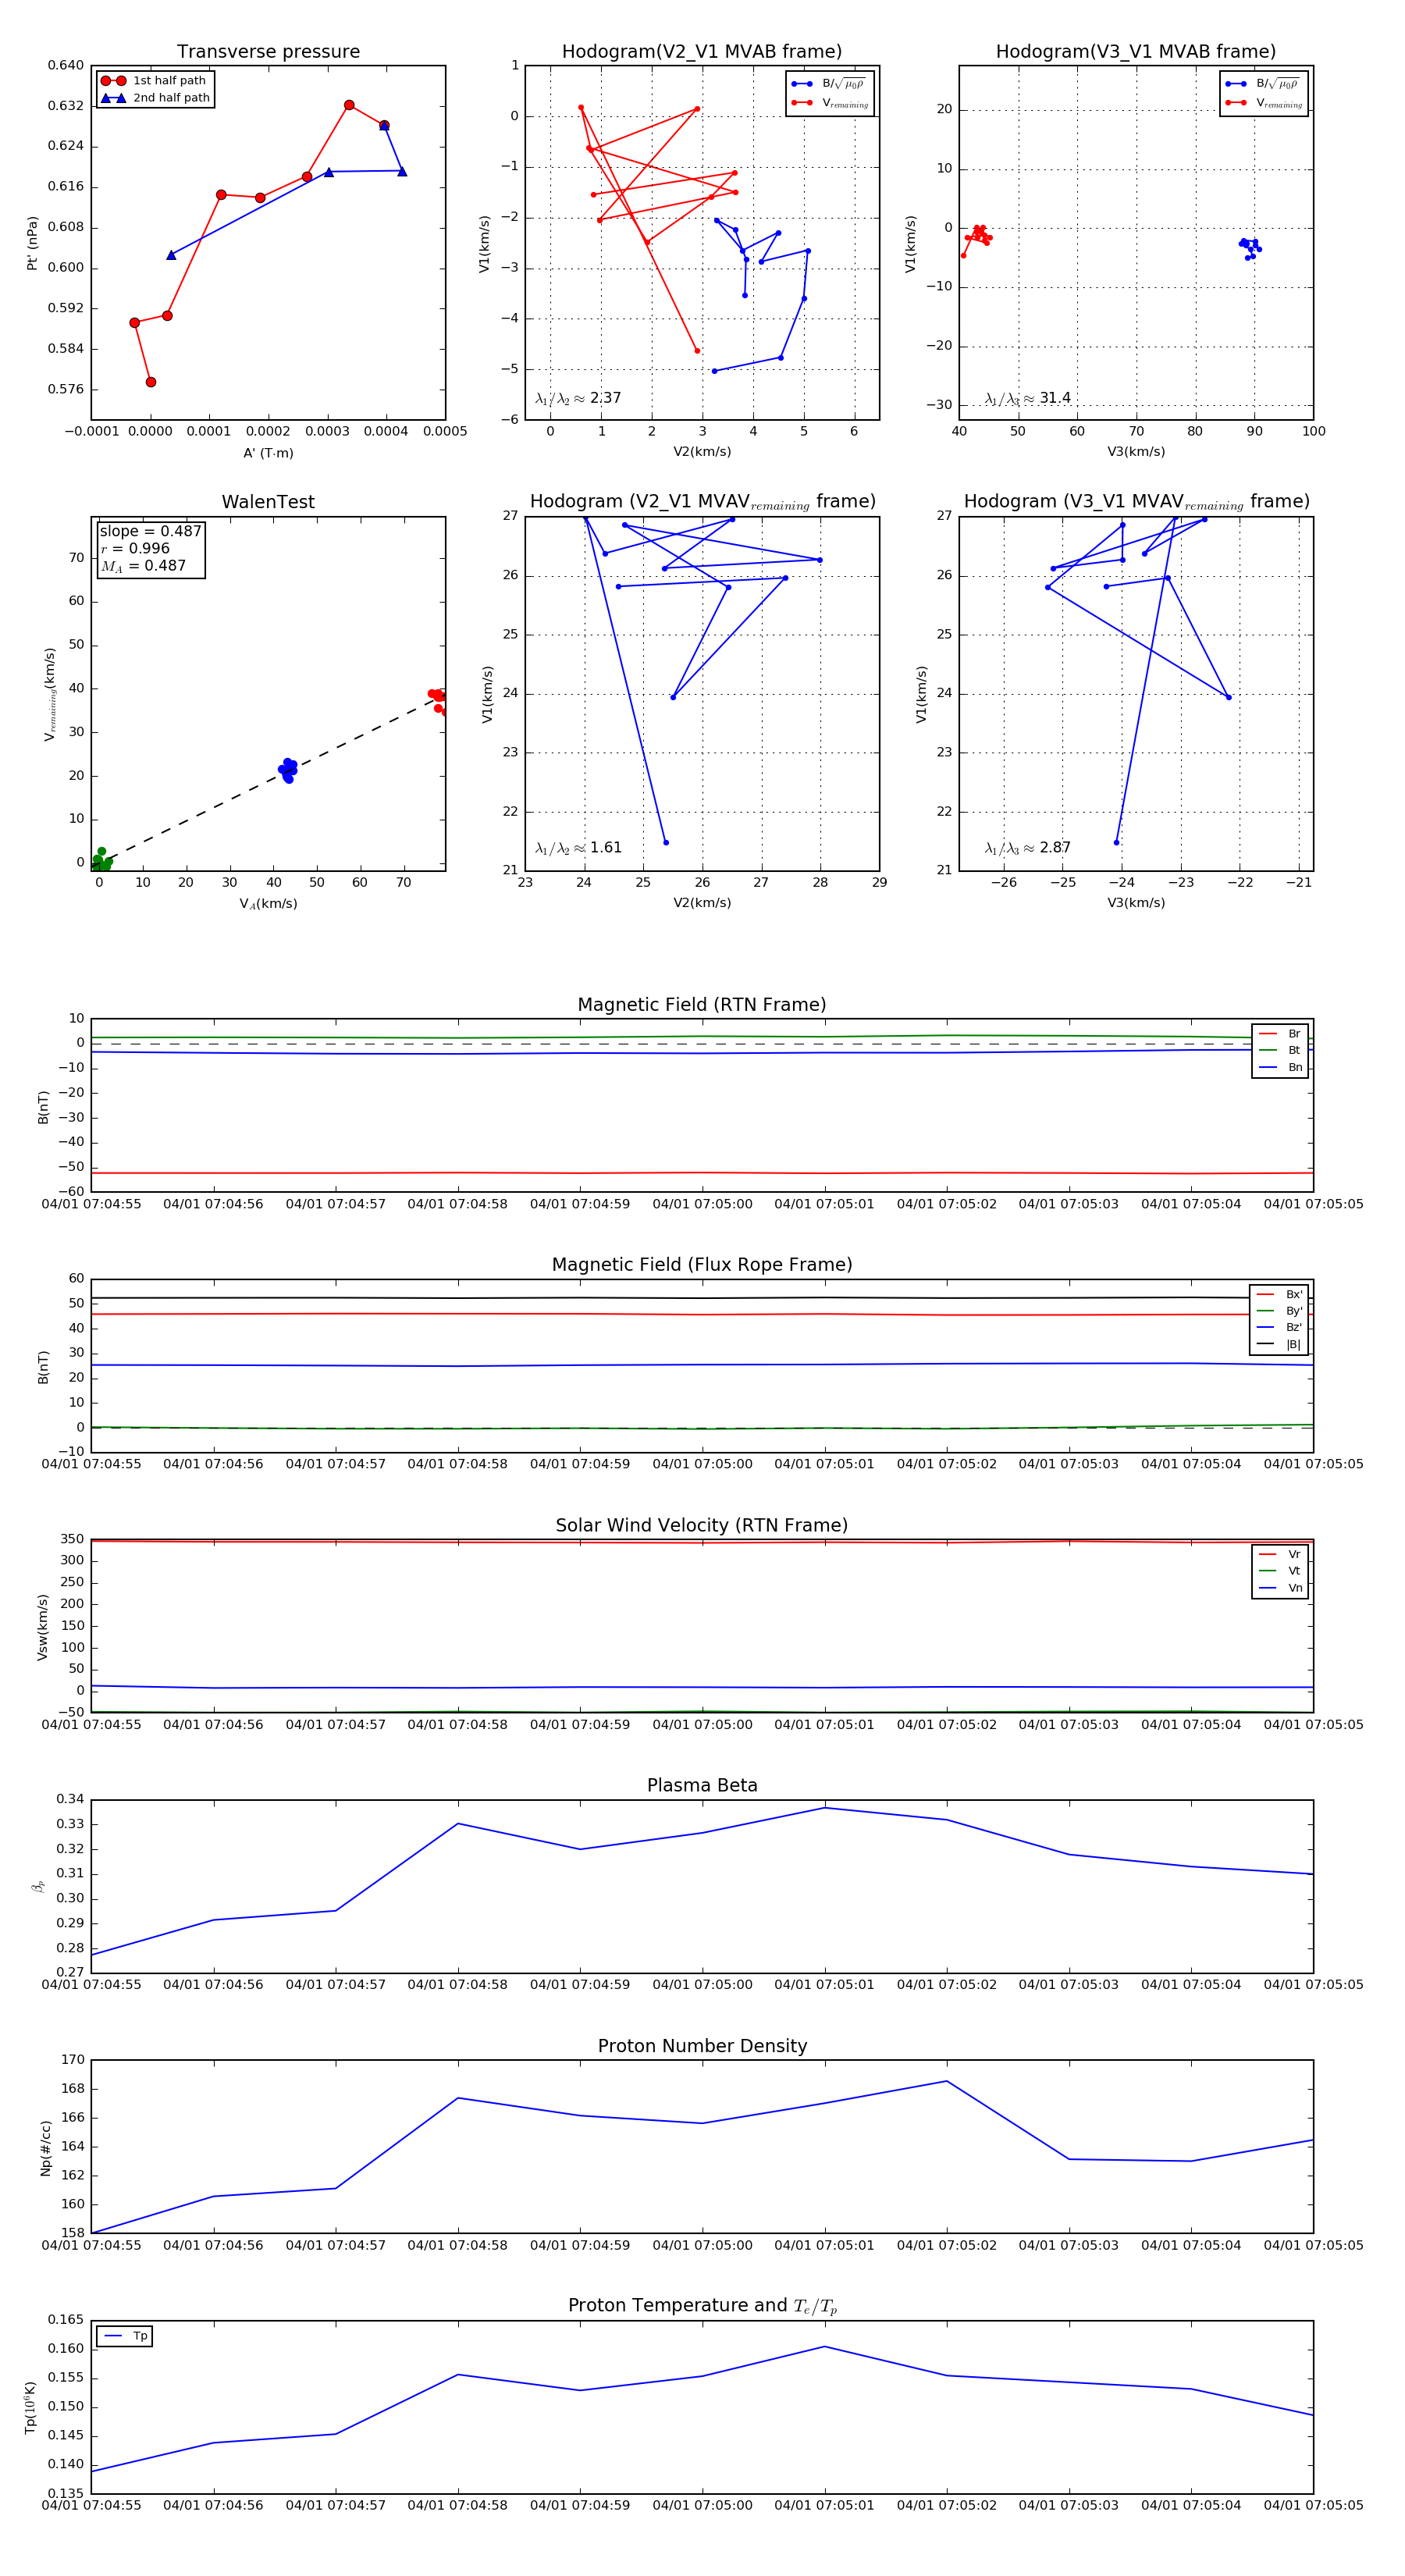Click the Np(#/cc) axis label
Viewport: 1405px width, 2576px height.
point(45,2147)
